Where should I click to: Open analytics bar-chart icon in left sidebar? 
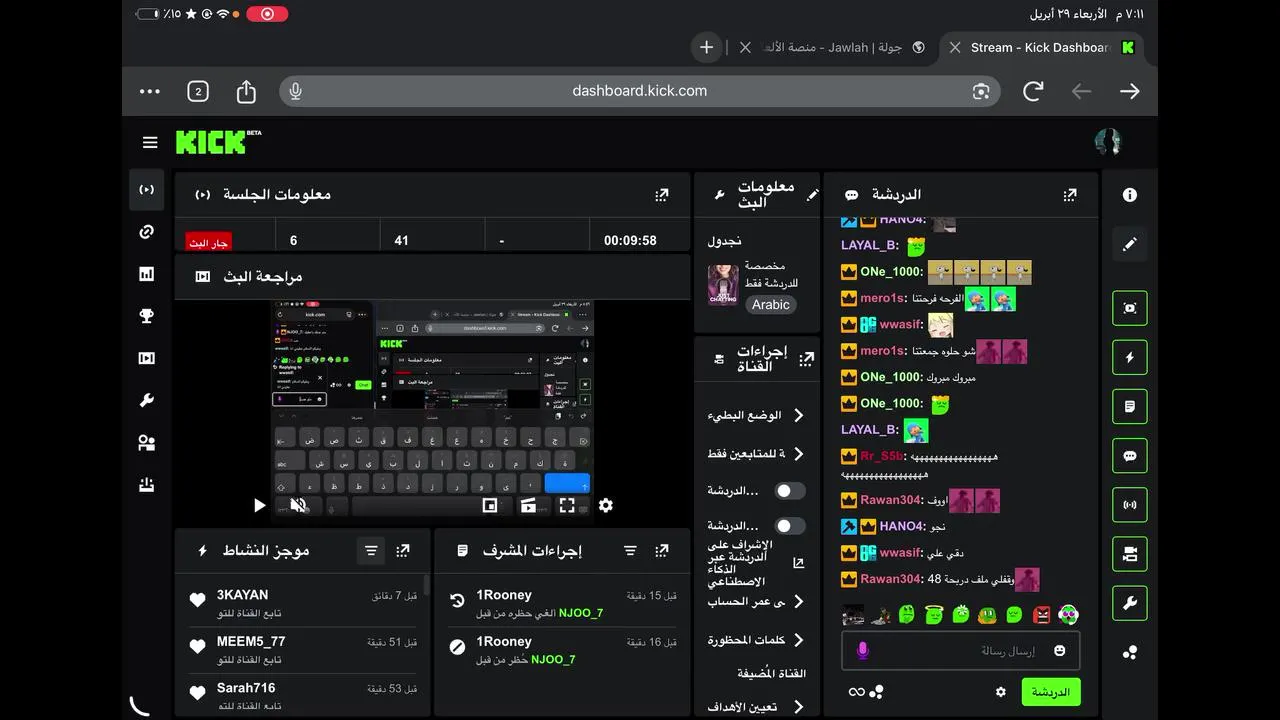coord(147,274)
